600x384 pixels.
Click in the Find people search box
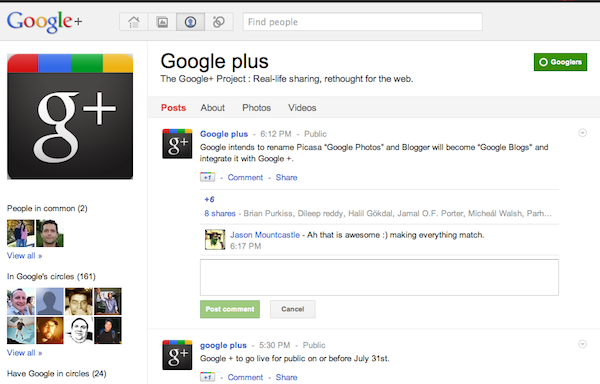coord(362,22)
